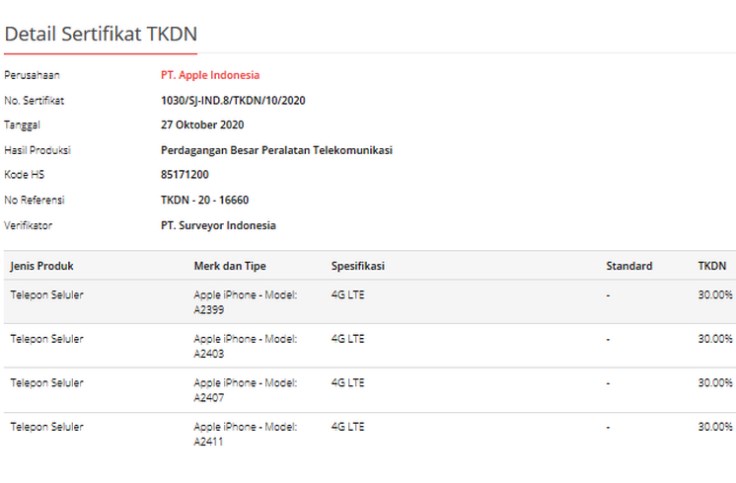Select the row for iPhone Model A2411

point(370,434)
